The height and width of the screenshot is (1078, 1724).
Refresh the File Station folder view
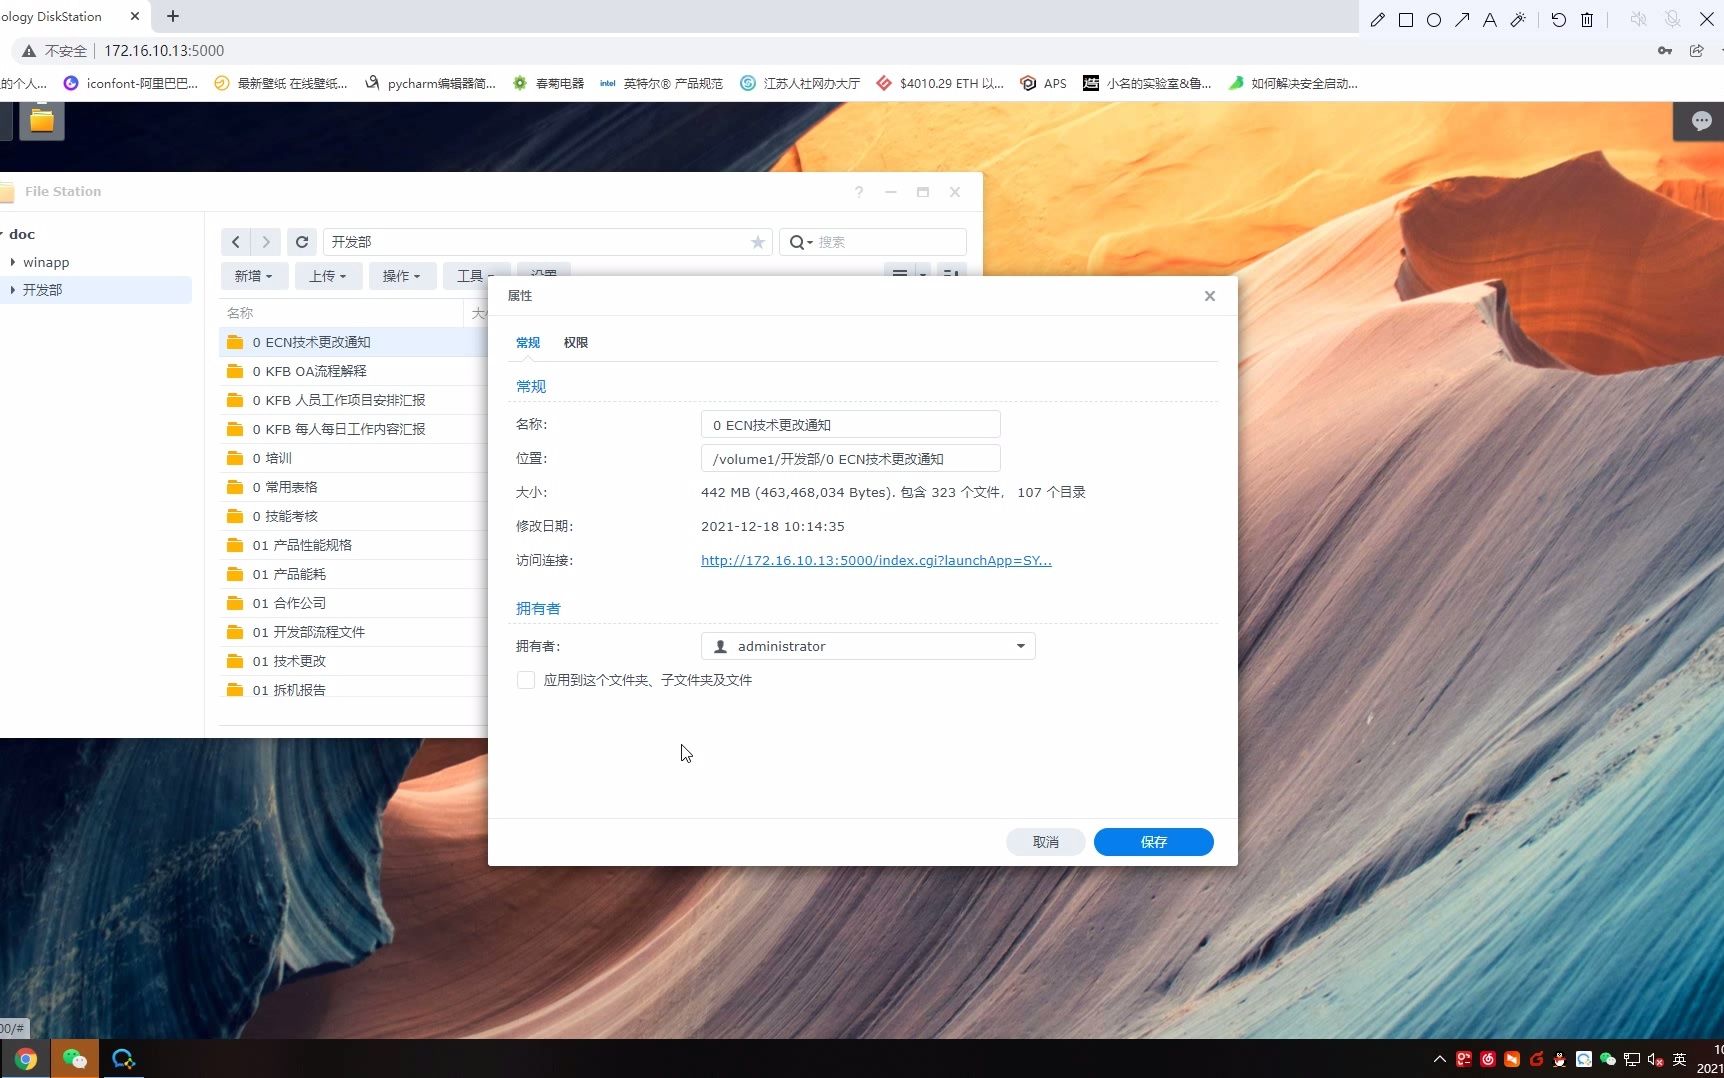point(302,242)
